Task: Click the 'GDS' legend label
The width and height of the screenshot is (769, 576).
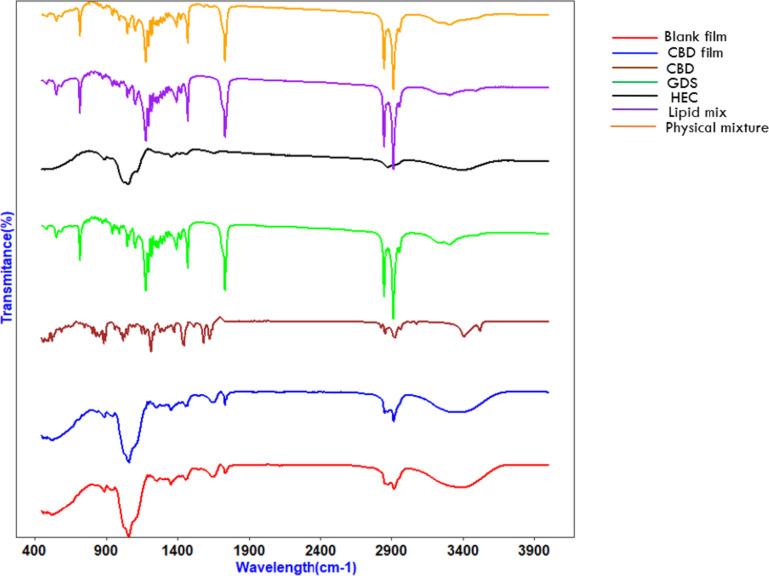Action: [x=682, y=82]
